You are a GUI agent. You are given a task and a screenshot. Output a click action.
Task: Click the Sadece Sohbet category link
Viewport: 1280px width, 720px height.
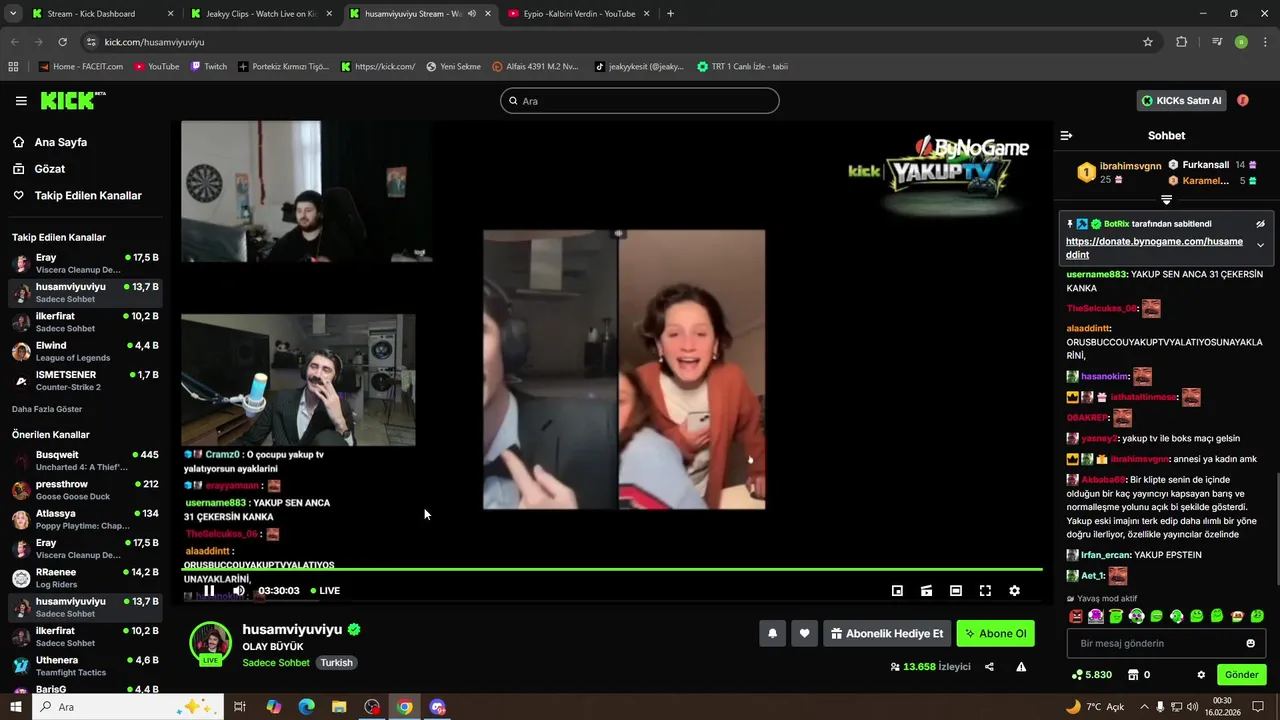276,663
